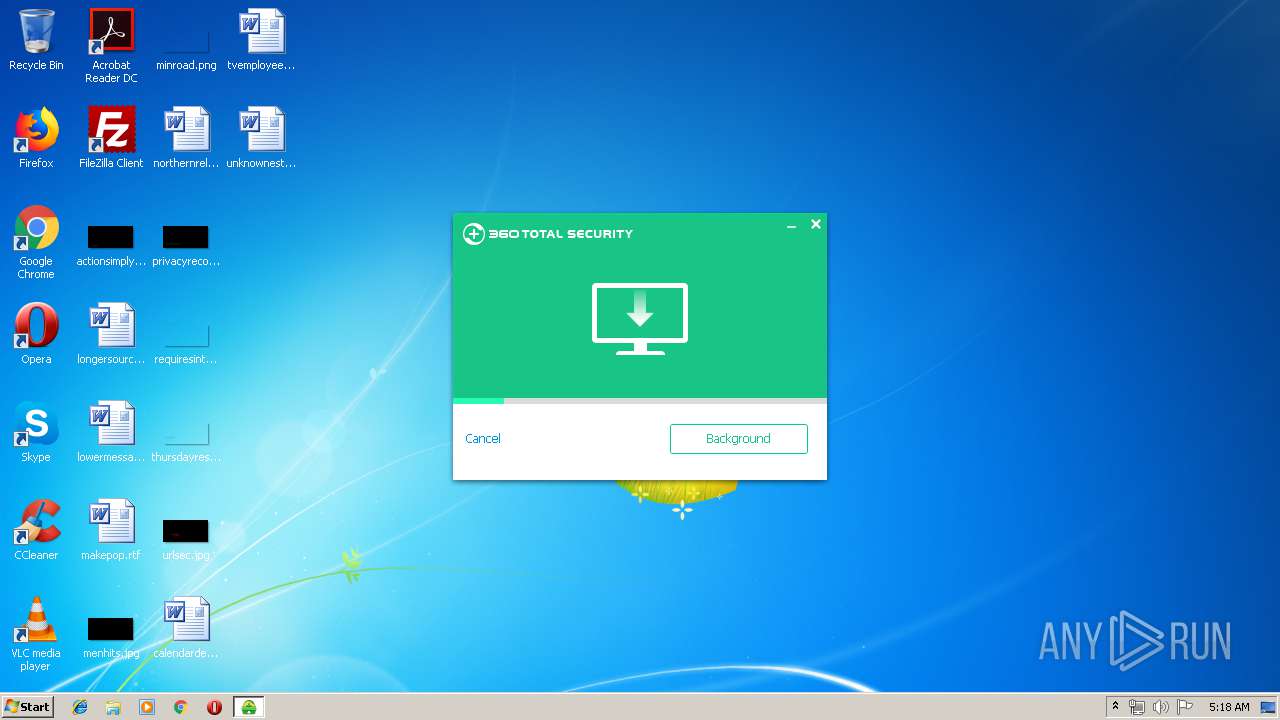The height and width of the screenshot is (720, 1280).
Task: Select makepop.rtf document icon
Action: (x=111, y=530)
